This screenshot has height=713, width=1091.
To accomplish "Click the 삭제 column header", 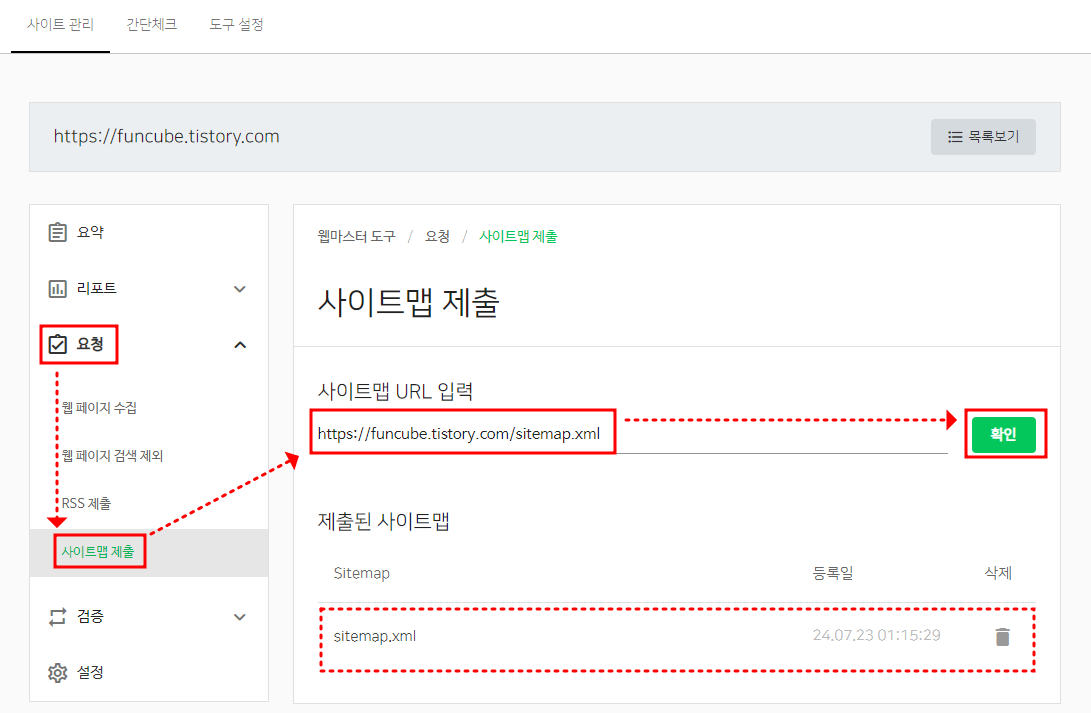I will point(998,573).
